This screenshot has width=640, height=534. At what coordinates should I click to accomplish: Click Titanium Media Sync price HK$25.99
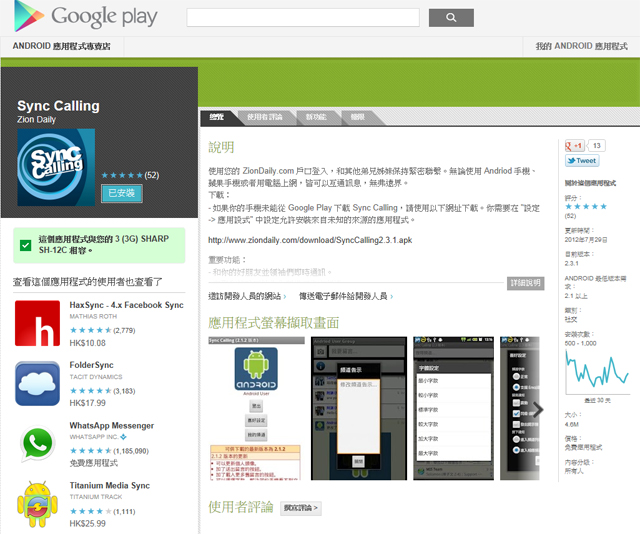[x=87, y=523]
